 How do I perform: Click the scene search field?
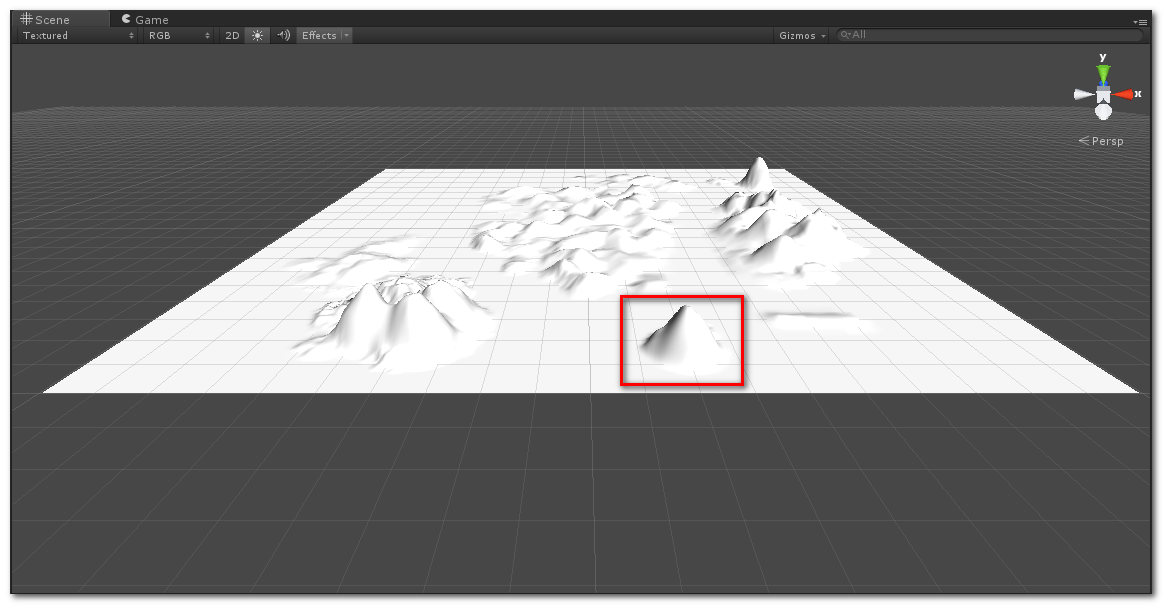(990, 35)
